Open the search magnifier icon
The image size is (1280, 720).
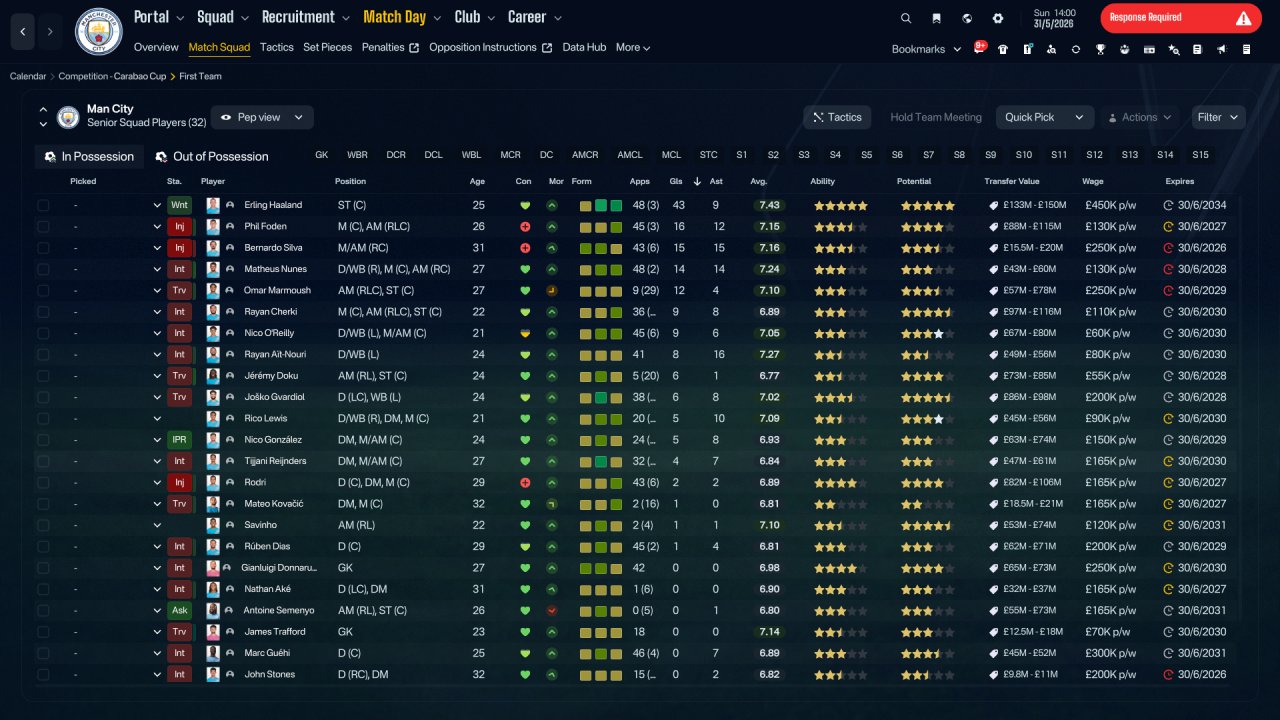coord(906,18)
